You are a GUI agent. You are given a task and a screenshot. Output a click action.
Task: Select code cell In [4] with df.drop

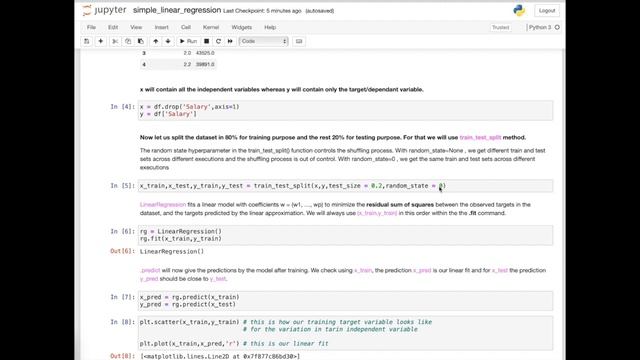pyautogui.click(x=345, y=111)
